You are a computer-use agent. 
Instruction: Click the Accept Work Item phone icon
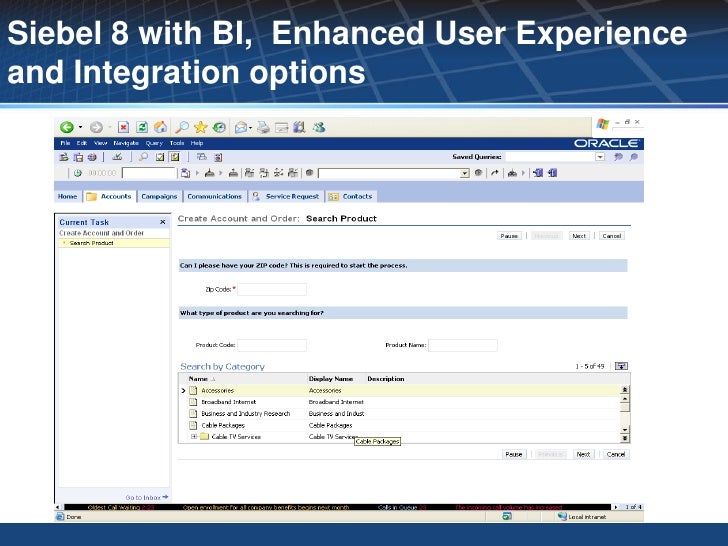pos(209,173)
